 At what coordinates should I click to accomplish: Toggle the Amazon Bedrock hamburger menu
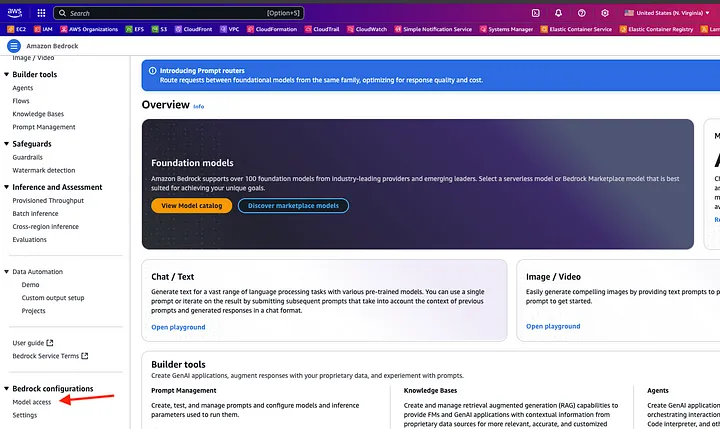(14, 46)
